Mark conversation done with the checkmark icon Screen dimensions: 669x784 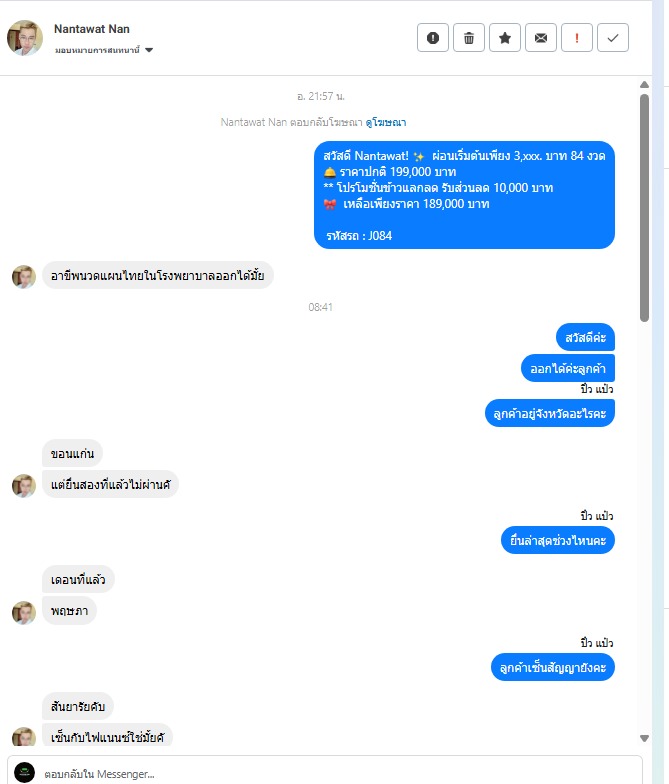(612, 38)
